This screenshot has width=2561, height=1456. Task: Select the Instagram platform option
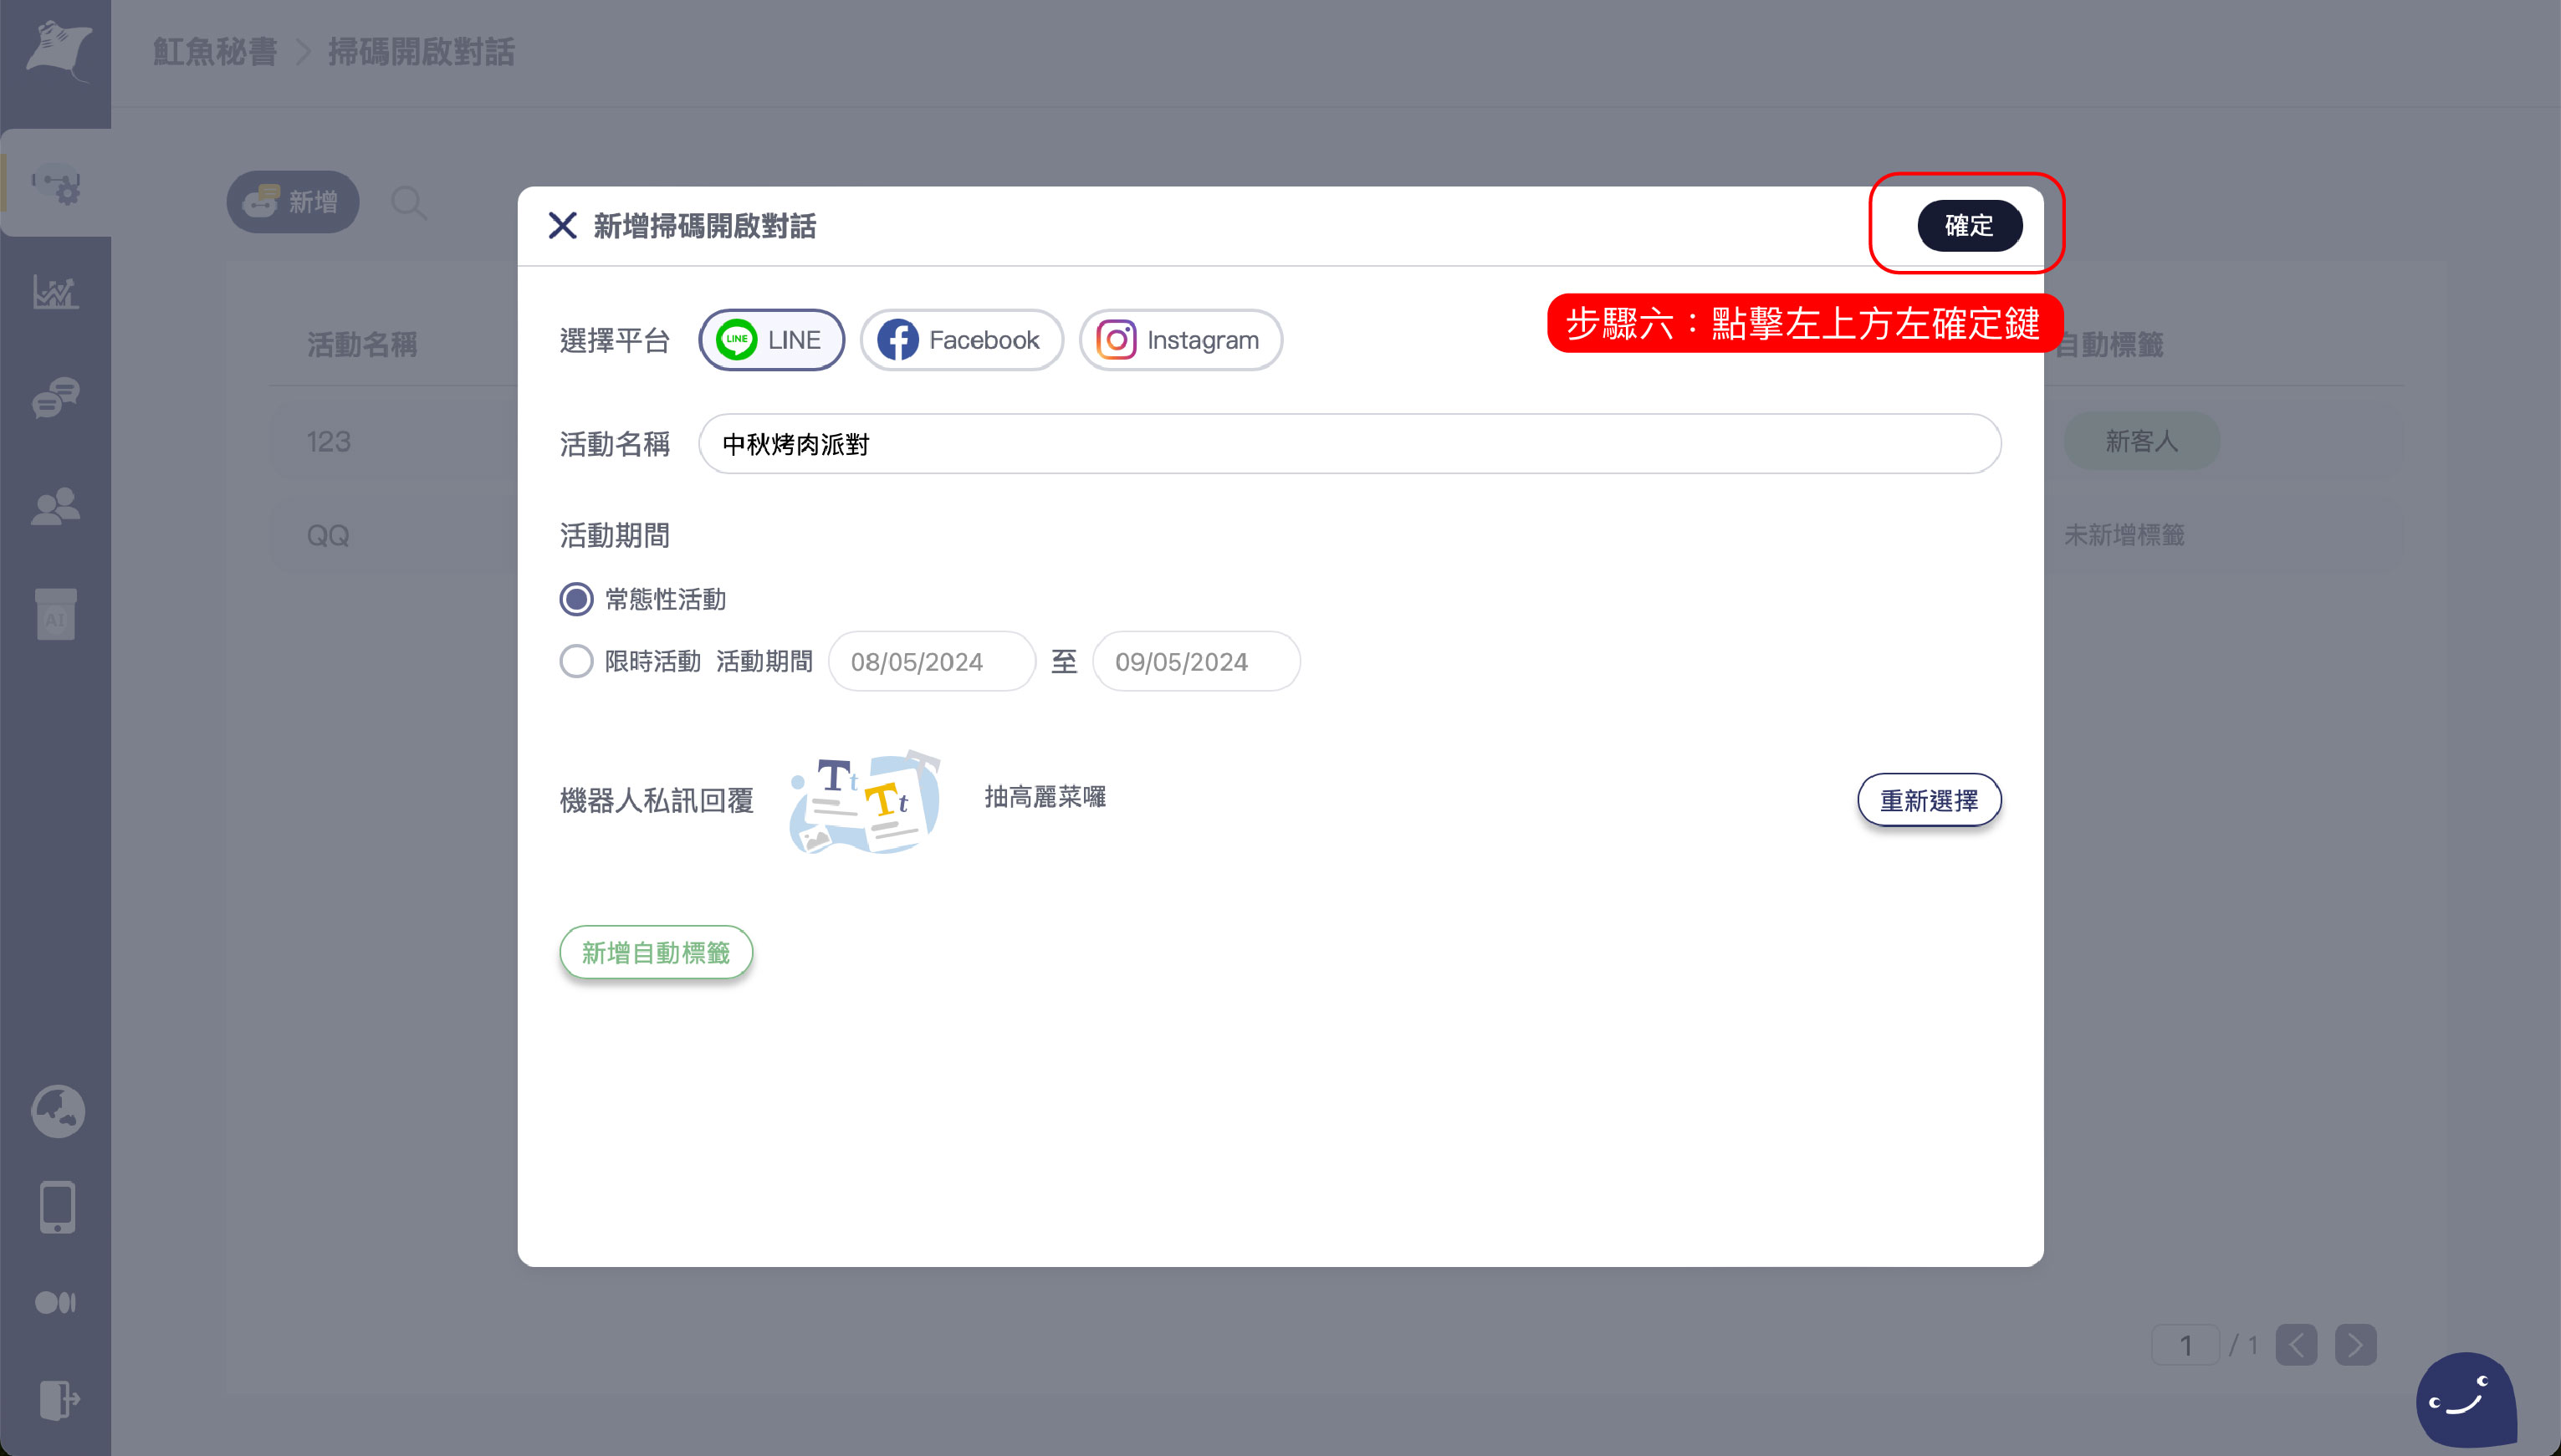point(1179,340)
